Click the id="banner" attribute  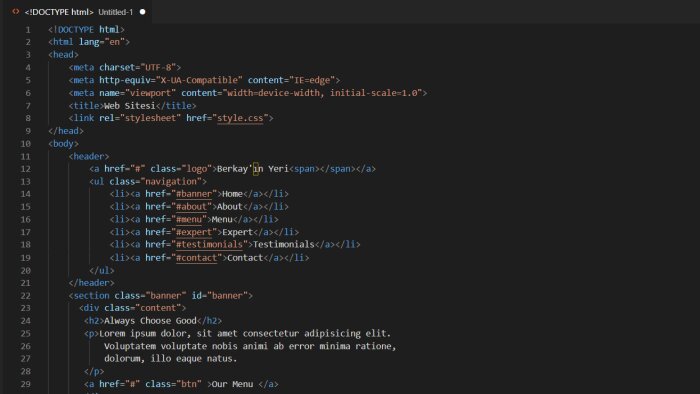click(220, 295)
